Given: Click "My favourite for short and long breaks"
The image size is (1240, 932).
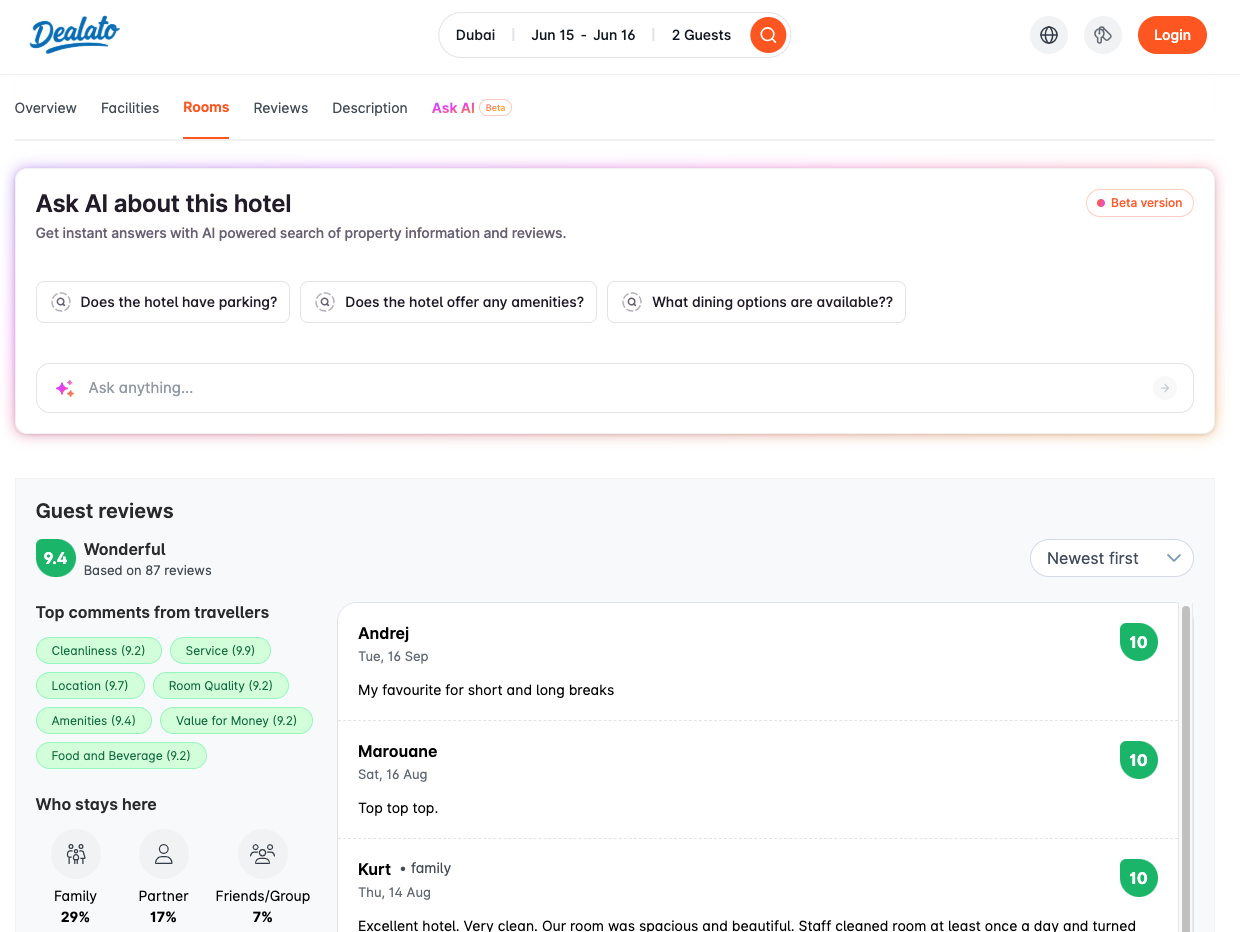Looking at the screenshot, I should pos(486,690).
